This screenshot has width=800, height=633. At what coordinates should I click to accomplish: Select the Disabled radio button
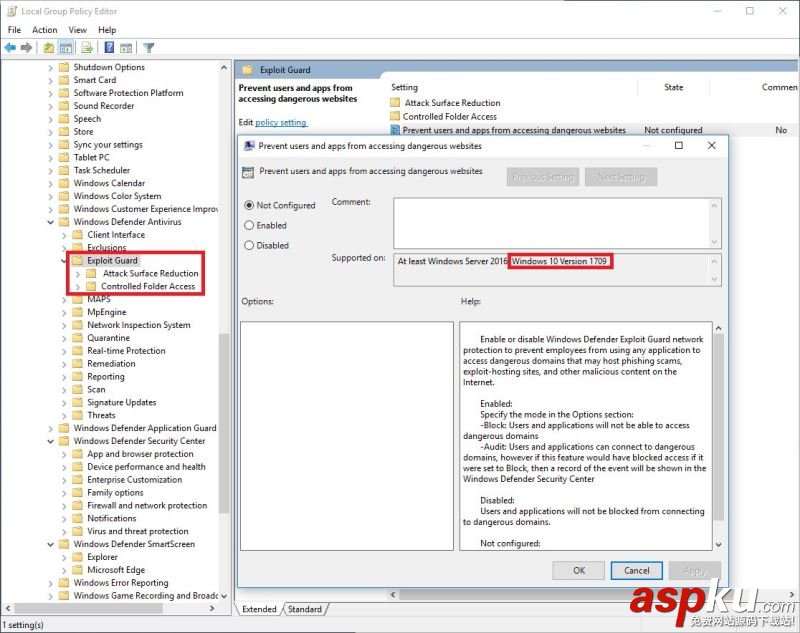pos(249,245)
